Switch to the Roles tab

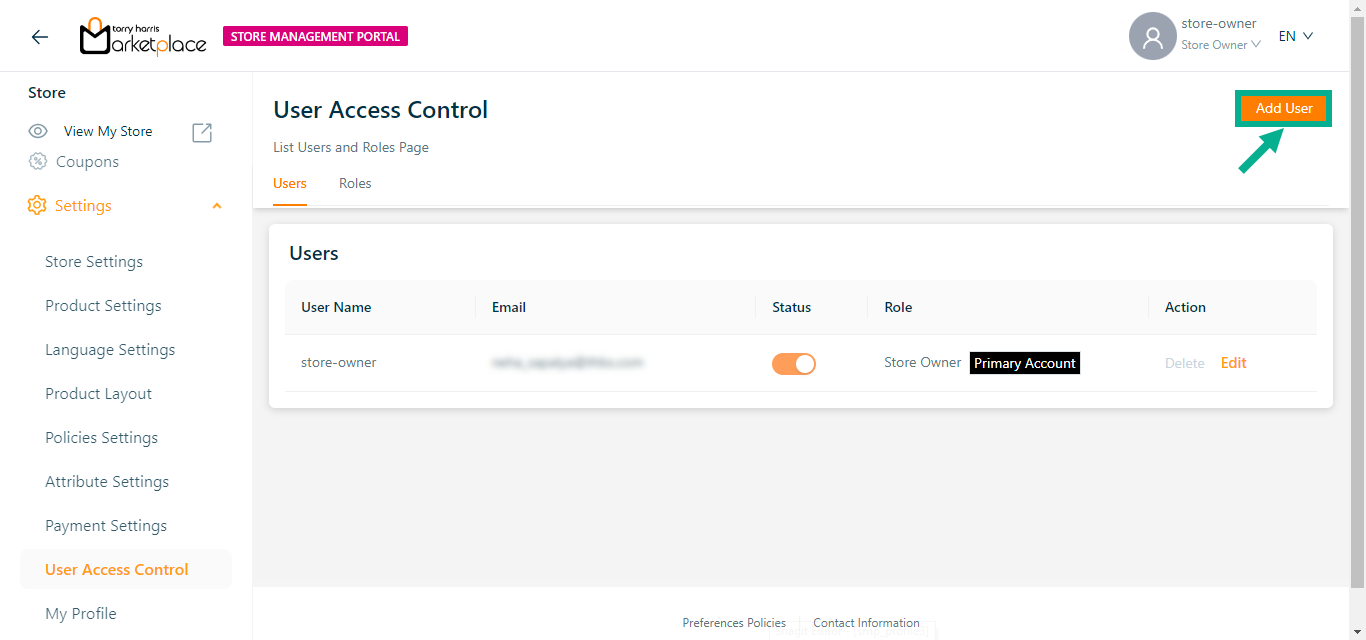355,184
